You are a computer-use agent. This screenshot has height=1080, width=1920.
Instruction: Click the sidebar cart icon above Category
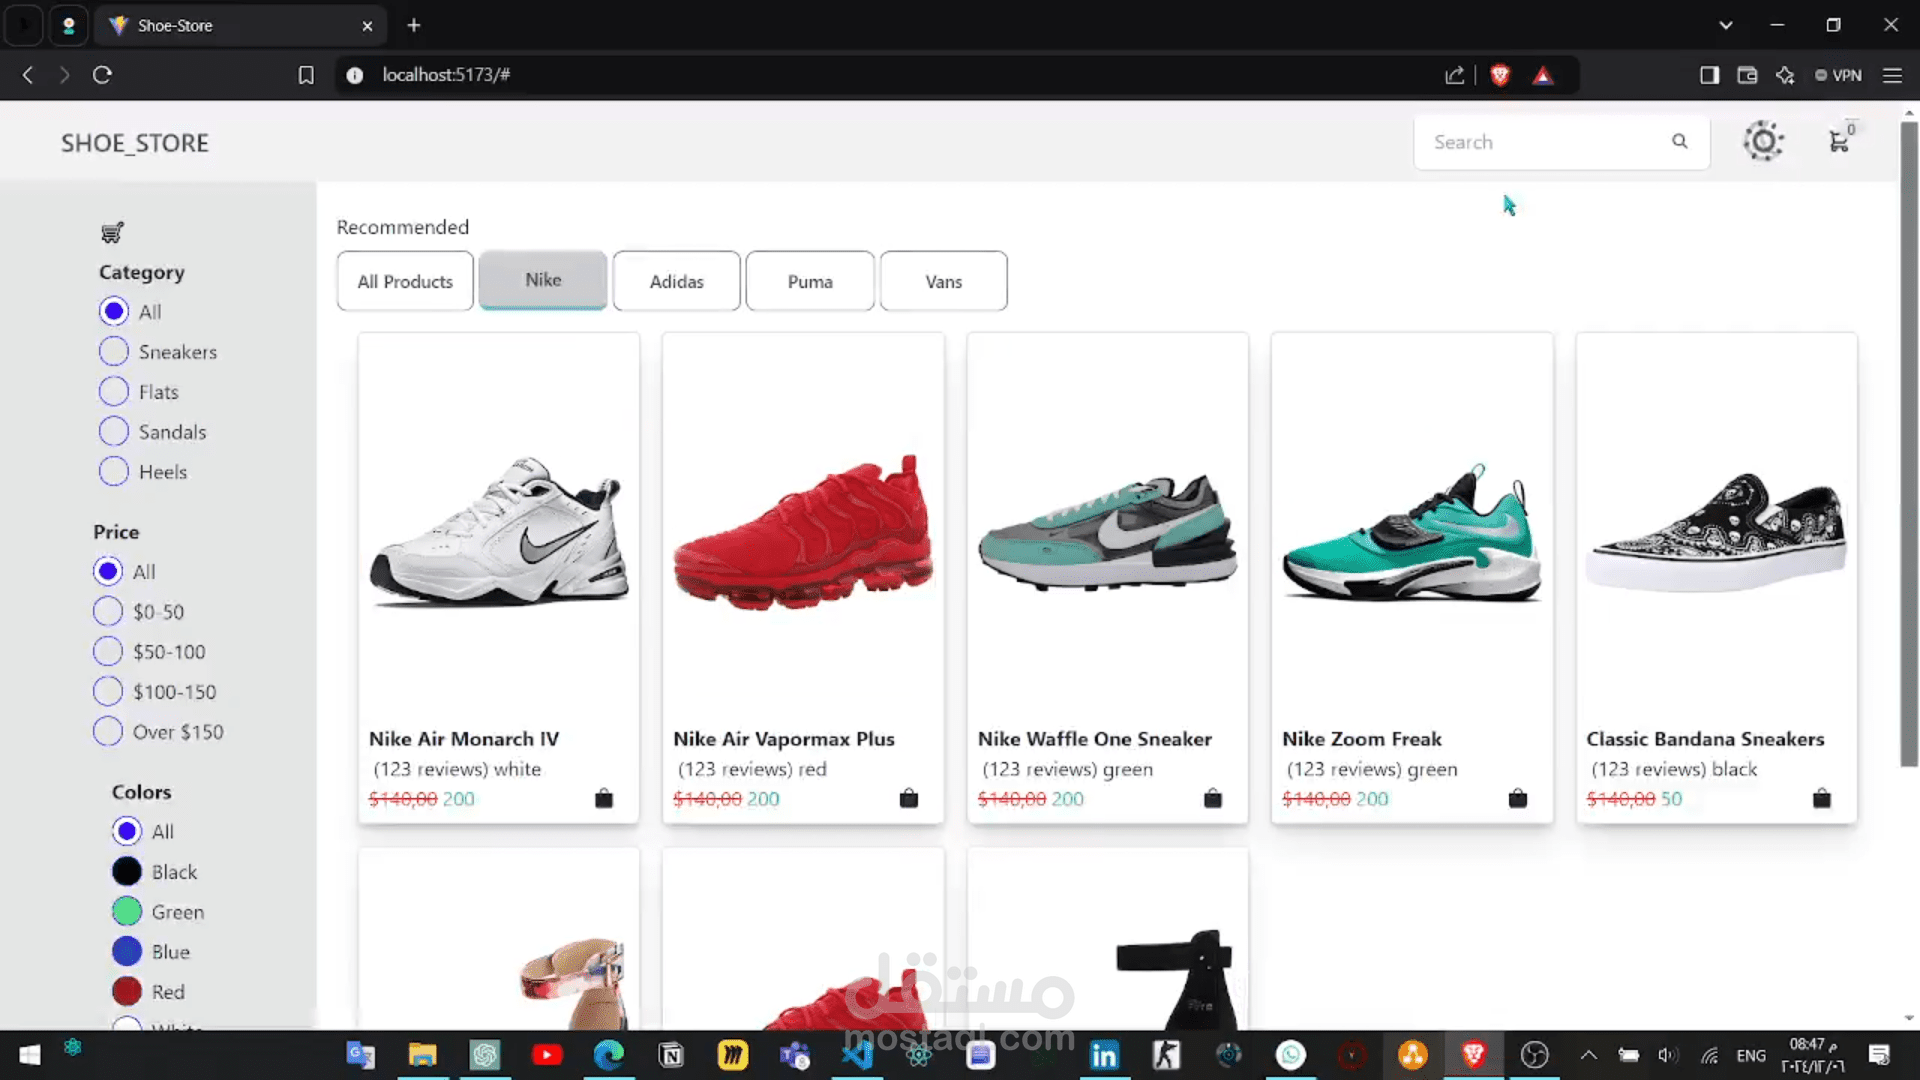coord(112,232)
